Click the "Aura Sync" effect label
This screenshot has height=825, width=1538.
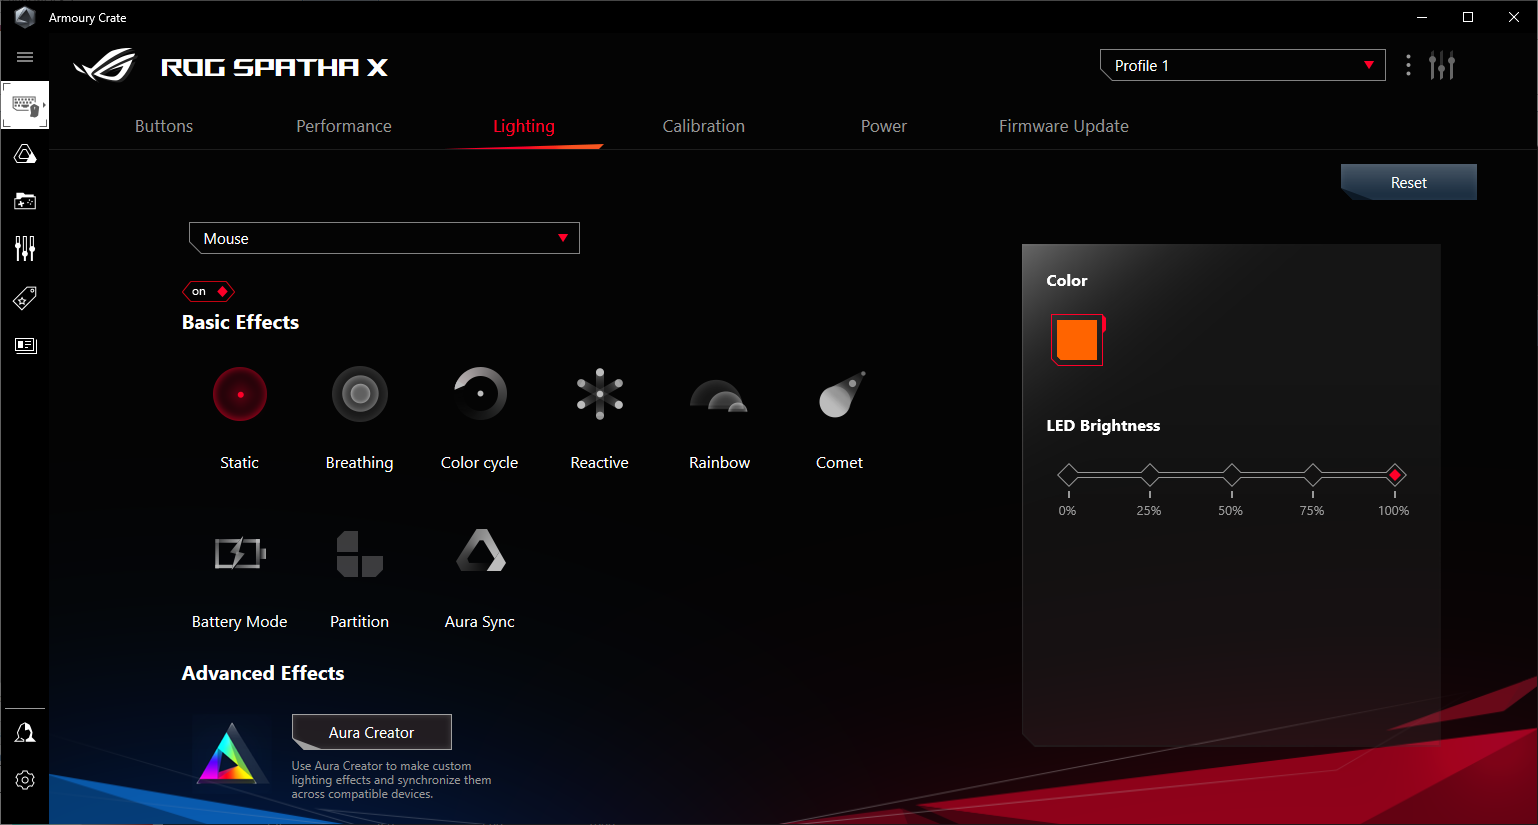point(480,622)
